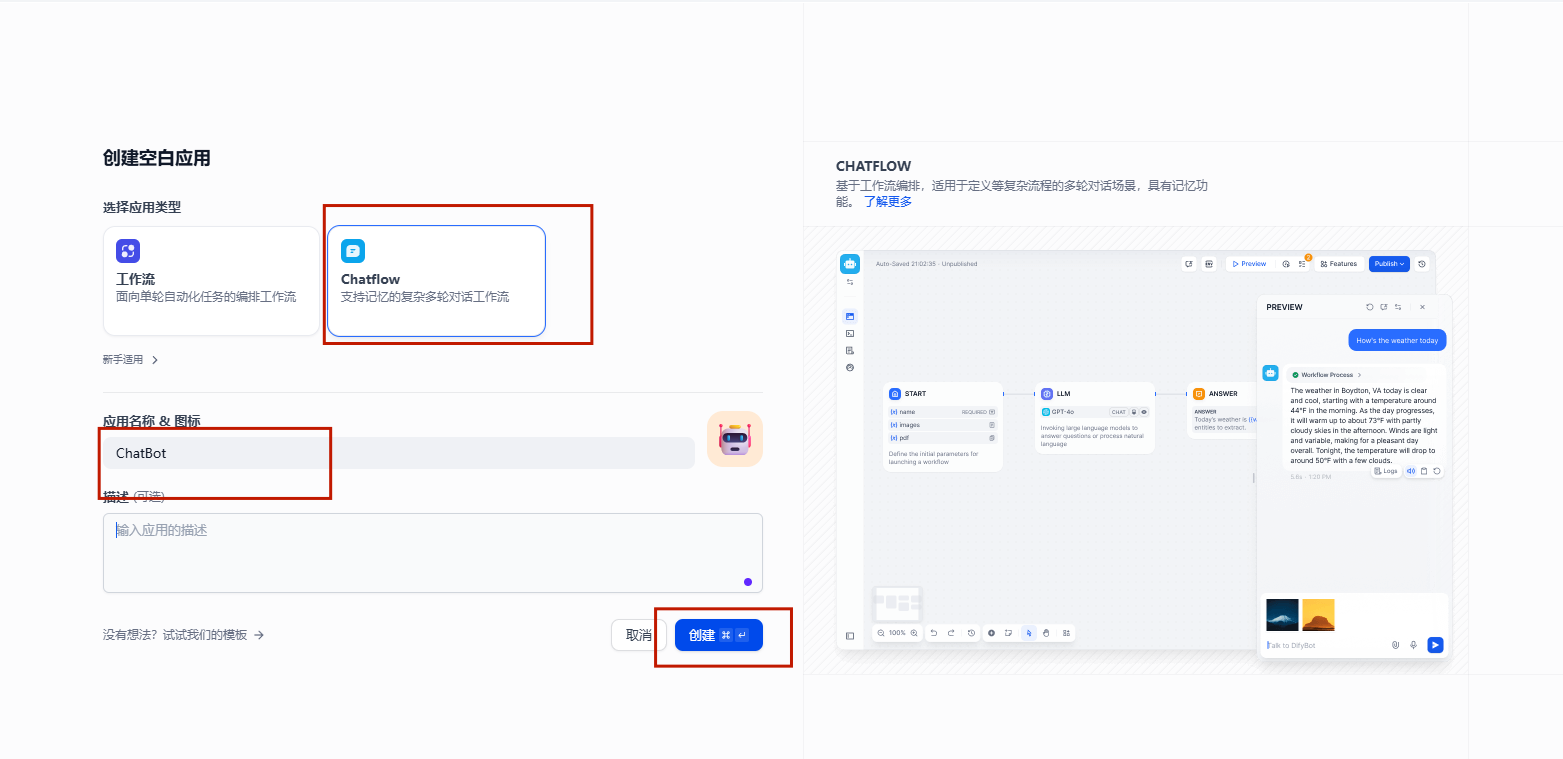Select the 工作流 application type
Image resolution: width=1563 pixels, height=759 pixels.
coord(211,281)
